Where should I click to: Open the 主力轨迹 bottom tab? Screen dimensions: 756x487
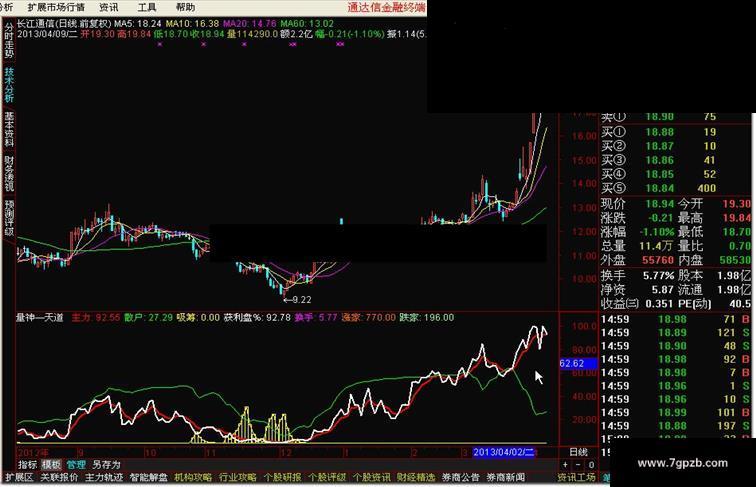pos(104,477)
